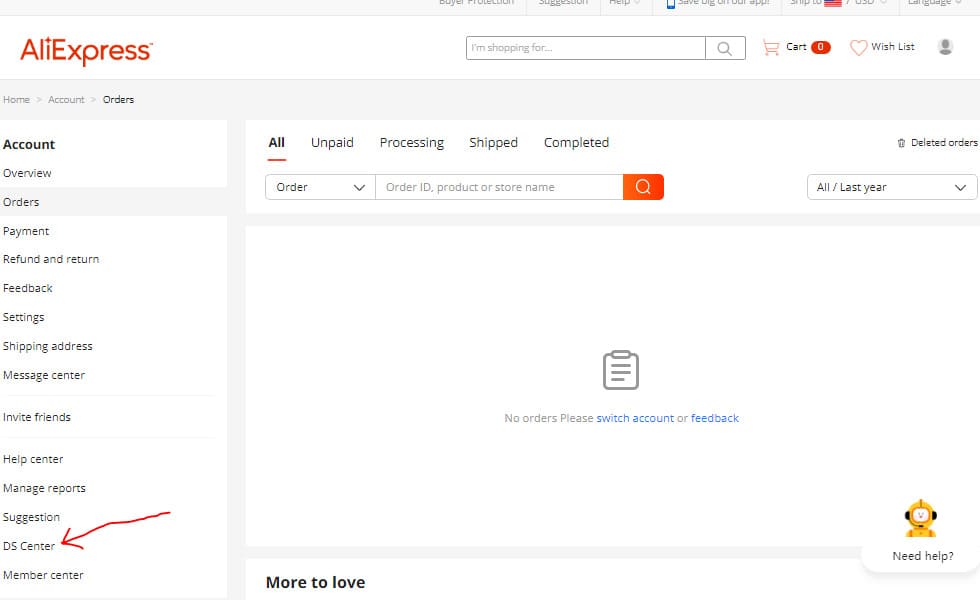Click the More to love heading
The width and height of the screenshot is (980, 600).
[x=315, y=582]
